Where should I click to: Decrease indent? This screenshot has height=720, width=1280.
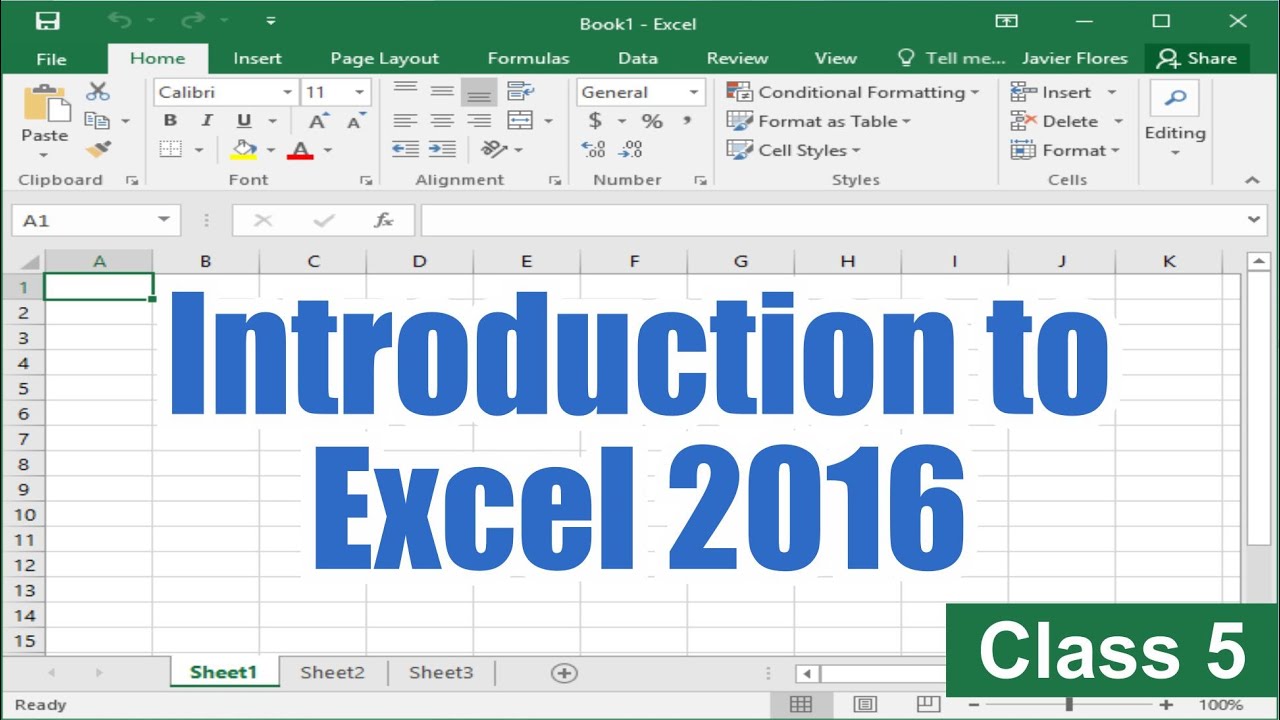[x=405, y=149]
